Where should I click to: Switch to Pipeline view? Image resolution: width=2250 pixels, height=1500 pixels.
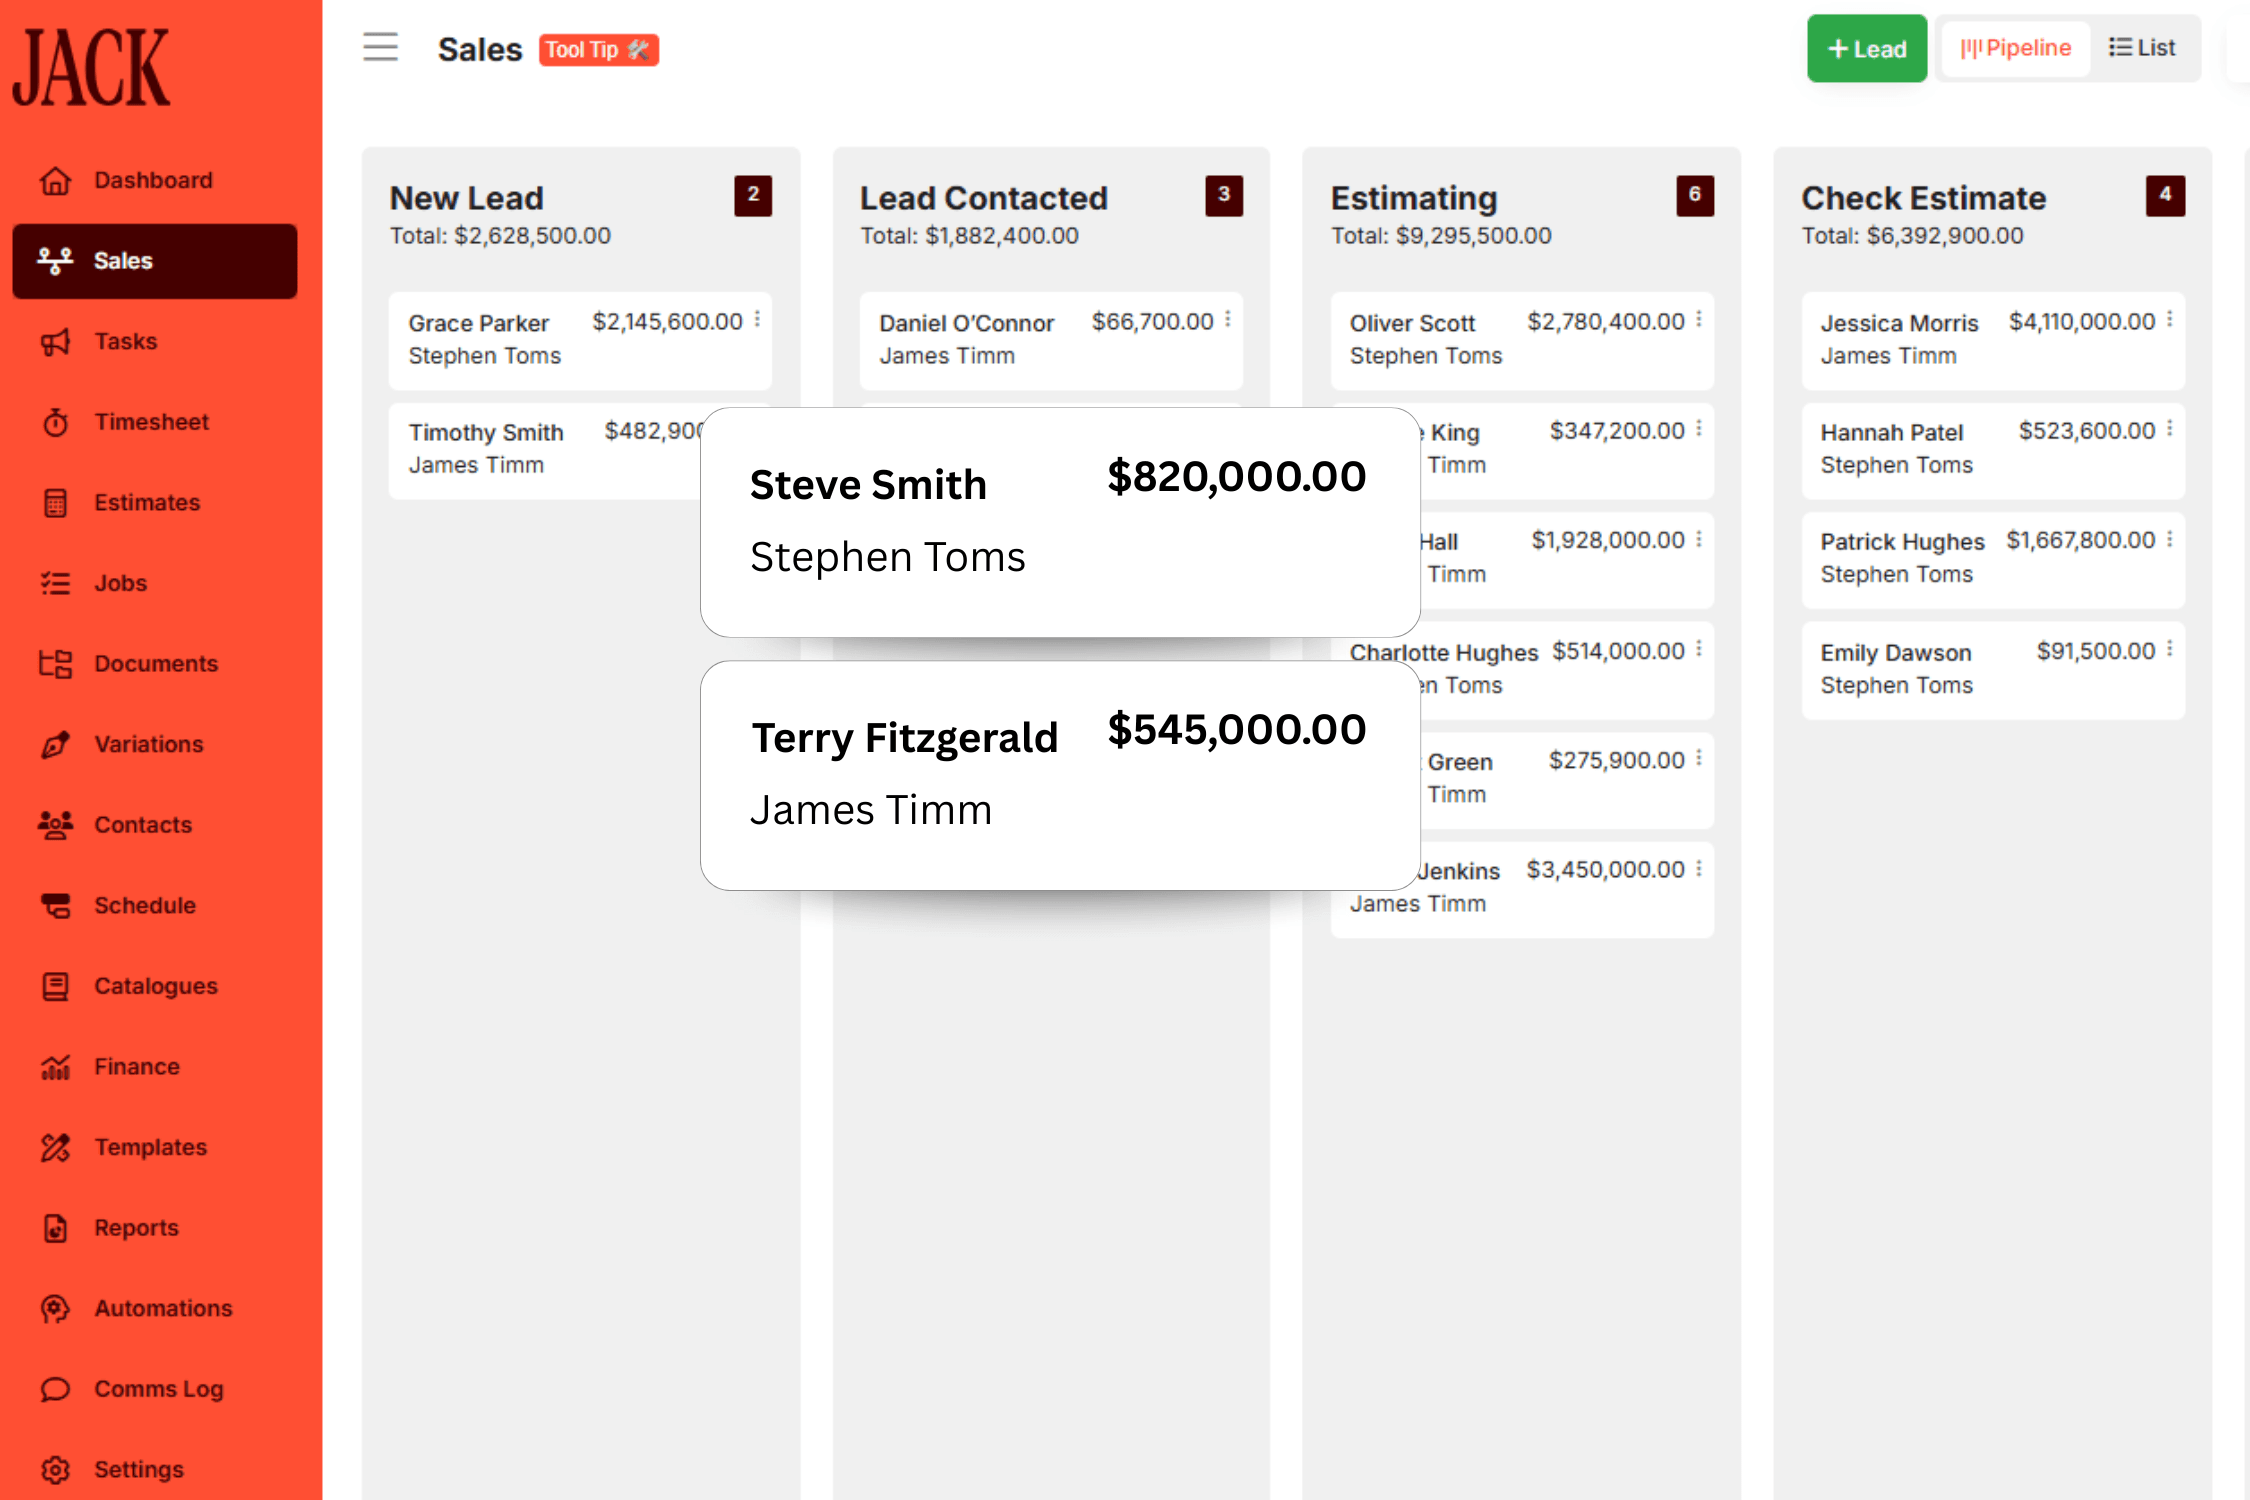tap(2014, 47)
